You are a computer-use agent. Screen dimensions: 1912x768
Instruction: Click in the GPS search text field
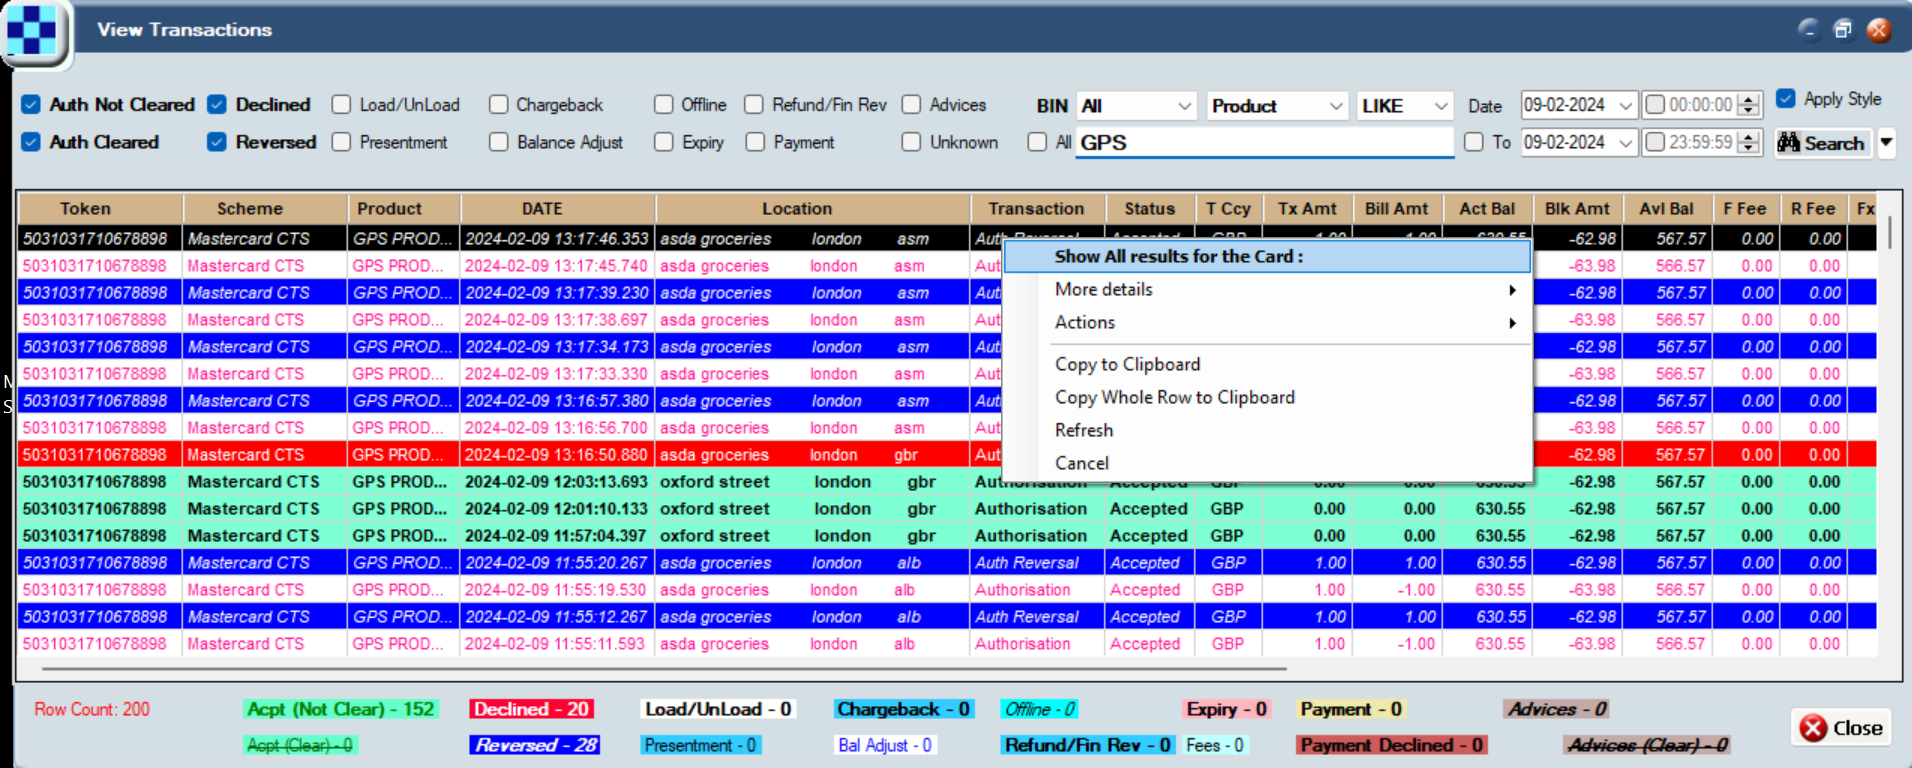1265,143
